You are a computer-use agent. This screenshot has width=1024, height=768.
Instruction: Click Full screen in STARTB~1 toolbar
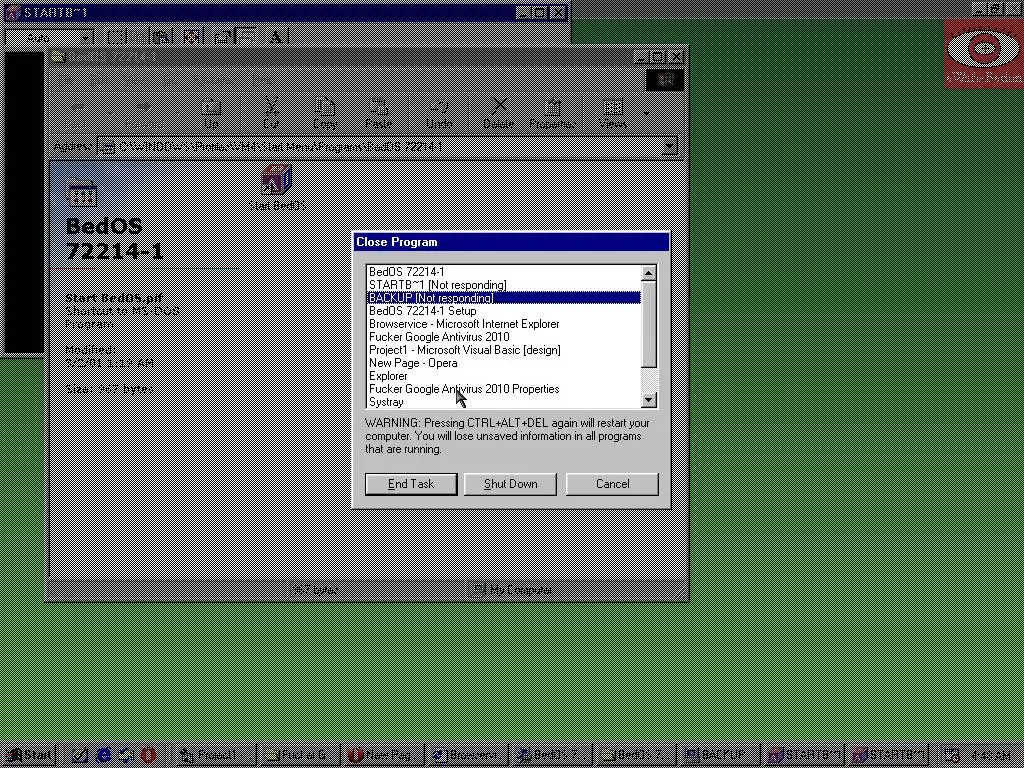(x=191, y=37)
